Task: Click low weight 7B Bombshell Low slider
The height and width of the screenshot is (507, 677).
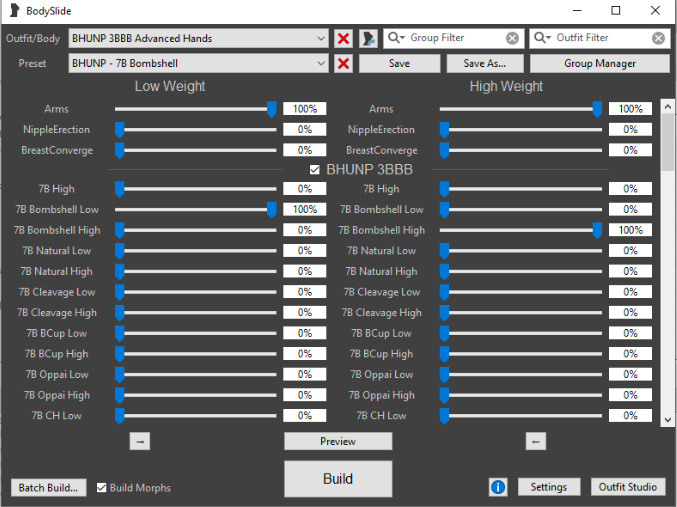Action: 196,210
